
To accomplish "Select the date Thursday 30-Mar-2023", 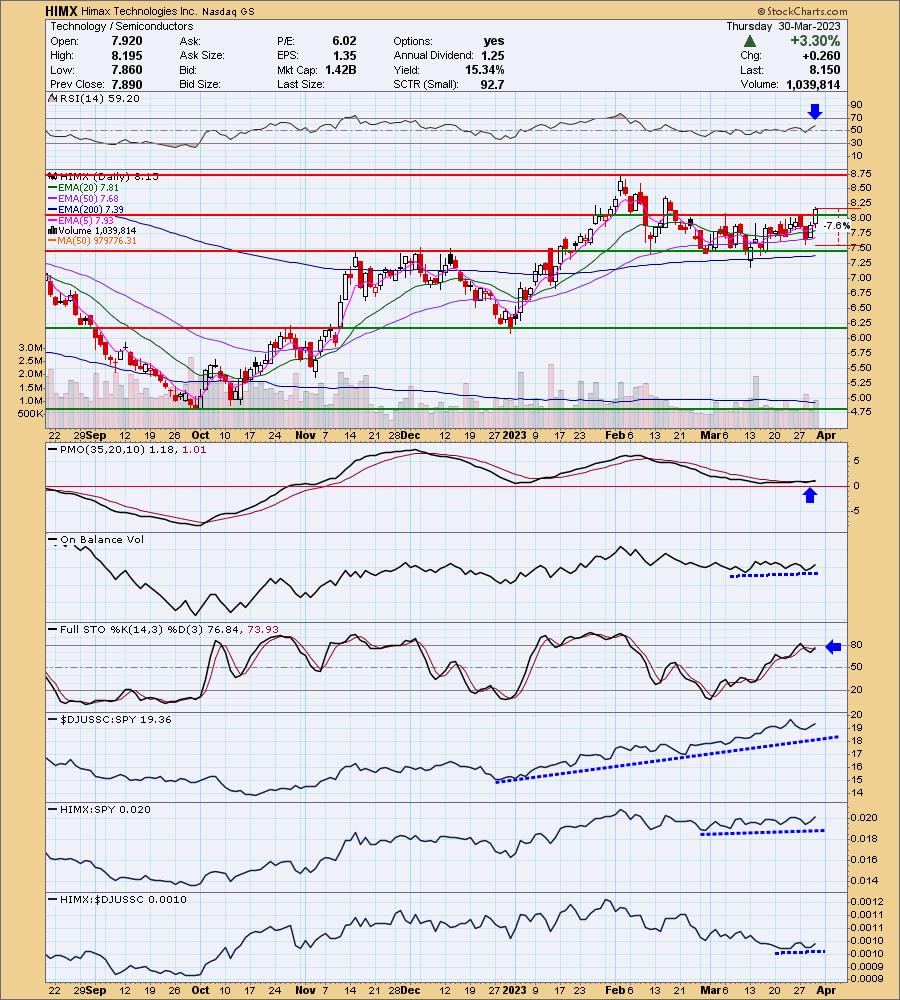I will [783, 26].
